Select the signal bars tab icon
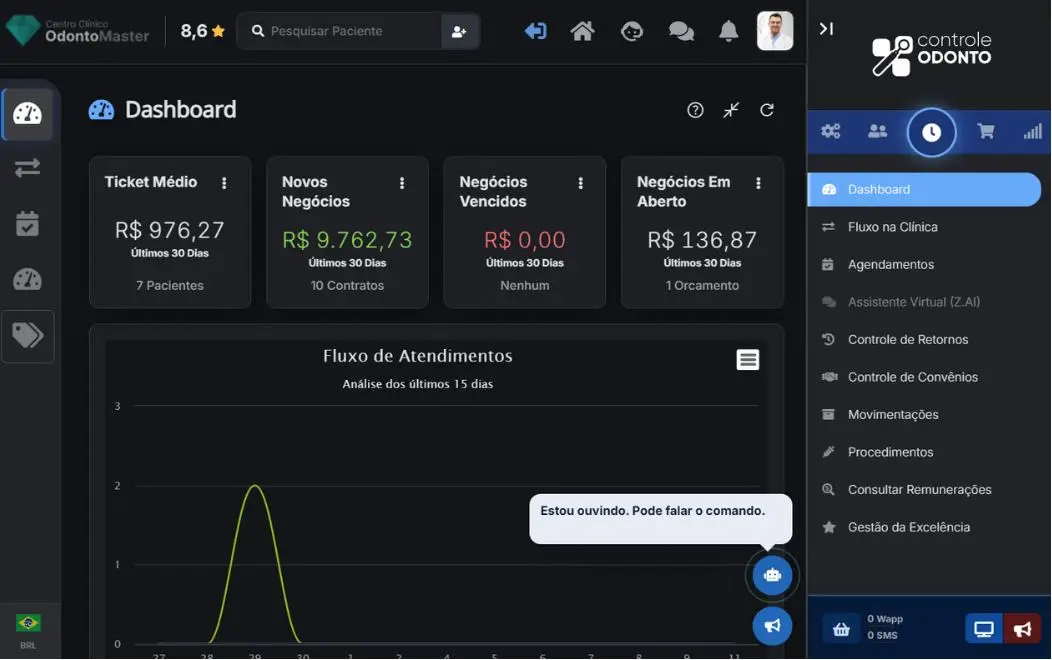Image resolution: width=1052 pixels, height=660 pixels. tap(1033, 131)
